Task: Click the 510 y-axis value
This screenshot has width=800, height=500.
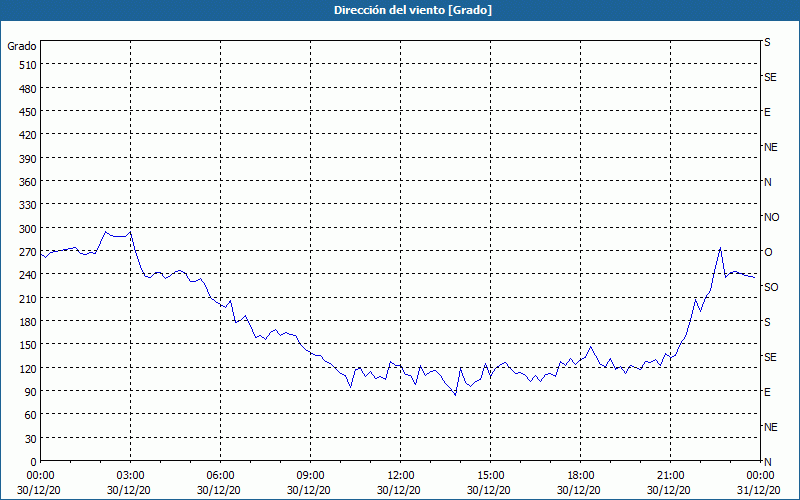Action: tap(28, 65)
